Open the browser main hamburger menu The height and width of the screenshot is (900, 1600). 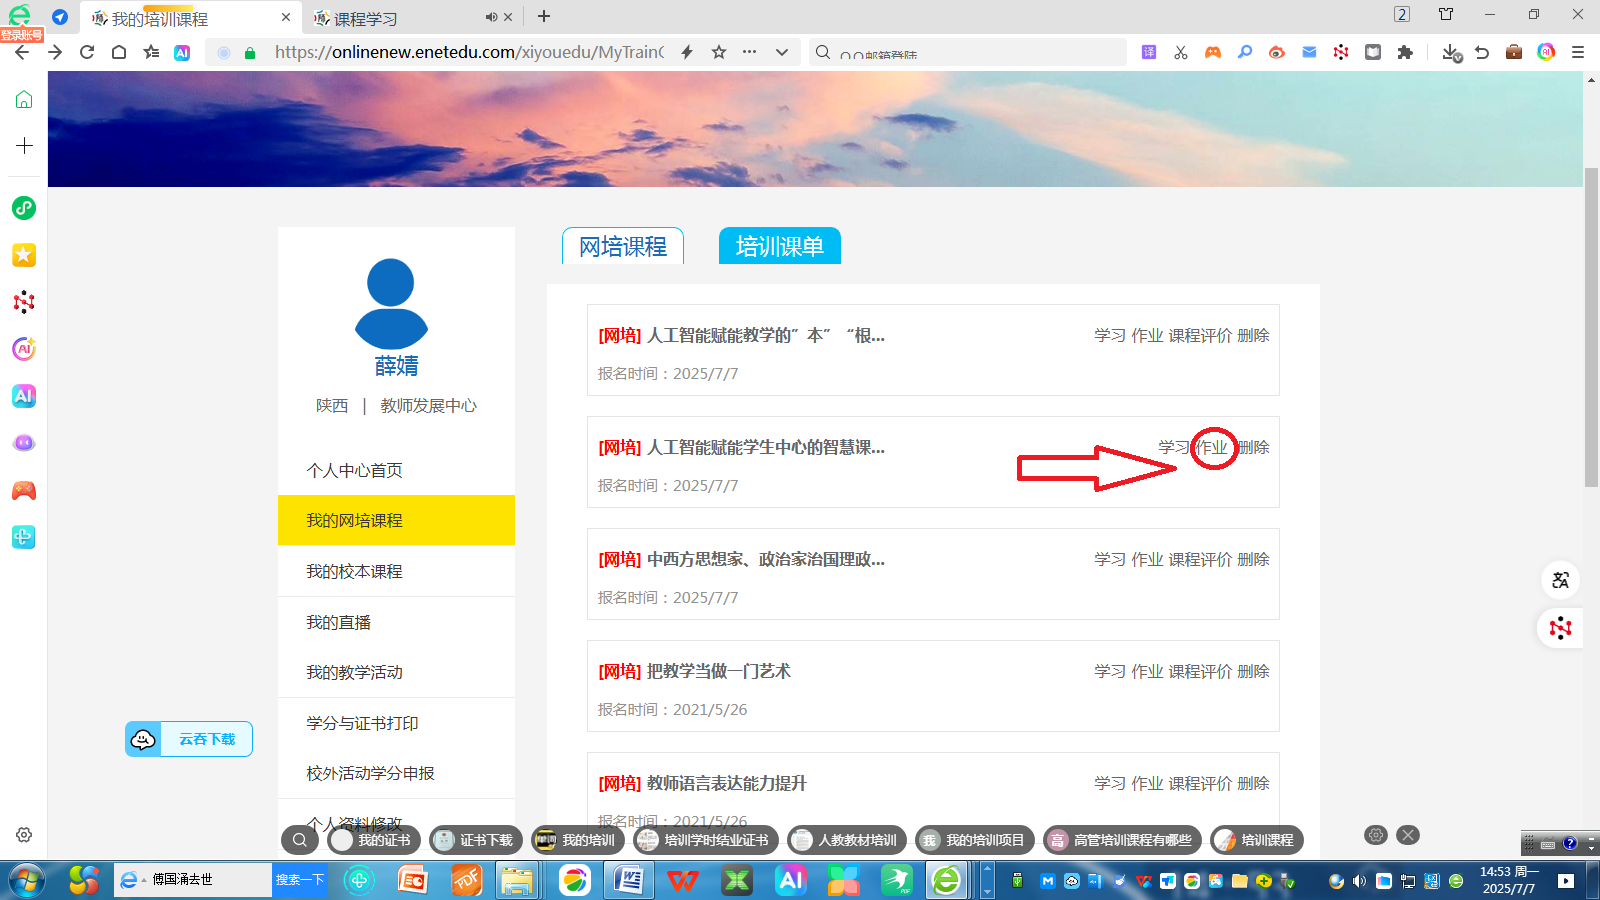click(1578, 52)
